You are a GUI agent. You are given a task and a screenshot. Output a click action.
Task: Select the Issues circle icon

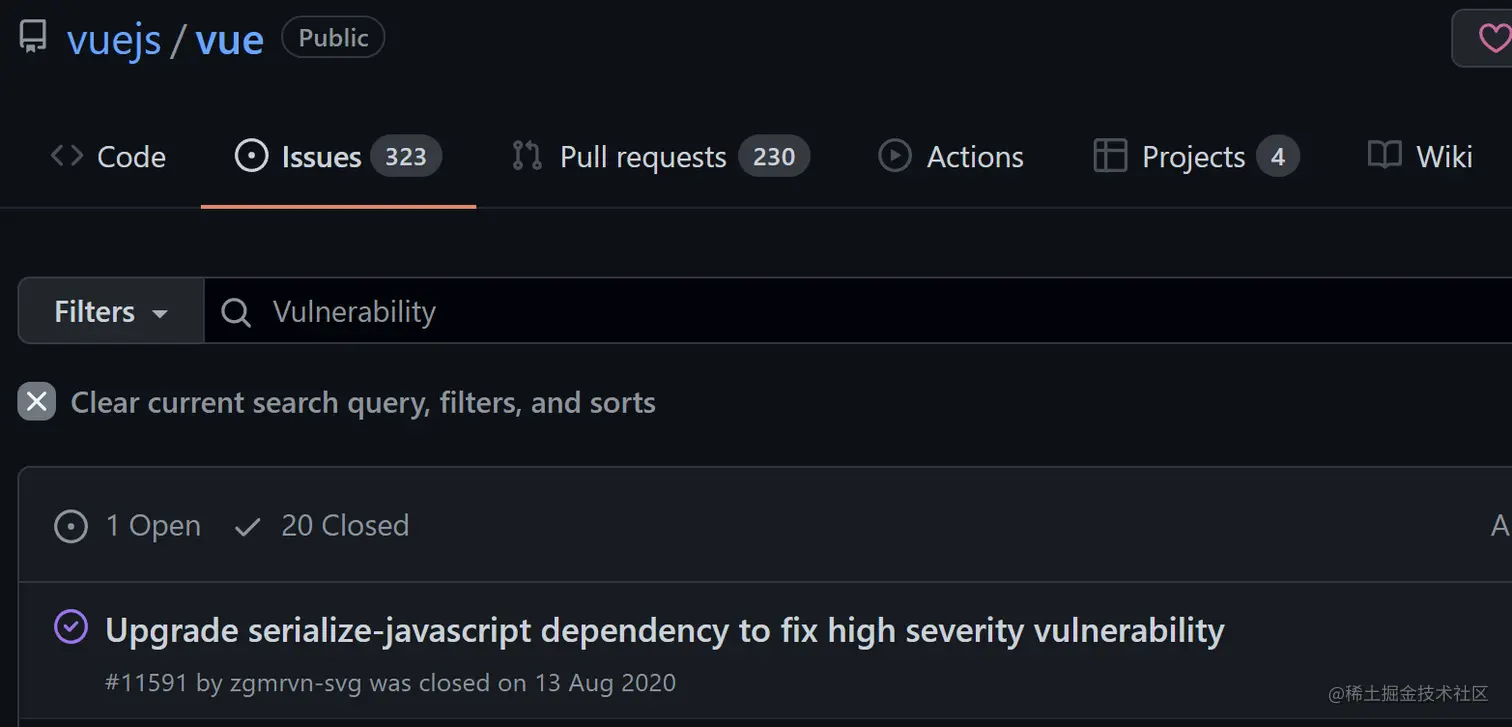250,156
